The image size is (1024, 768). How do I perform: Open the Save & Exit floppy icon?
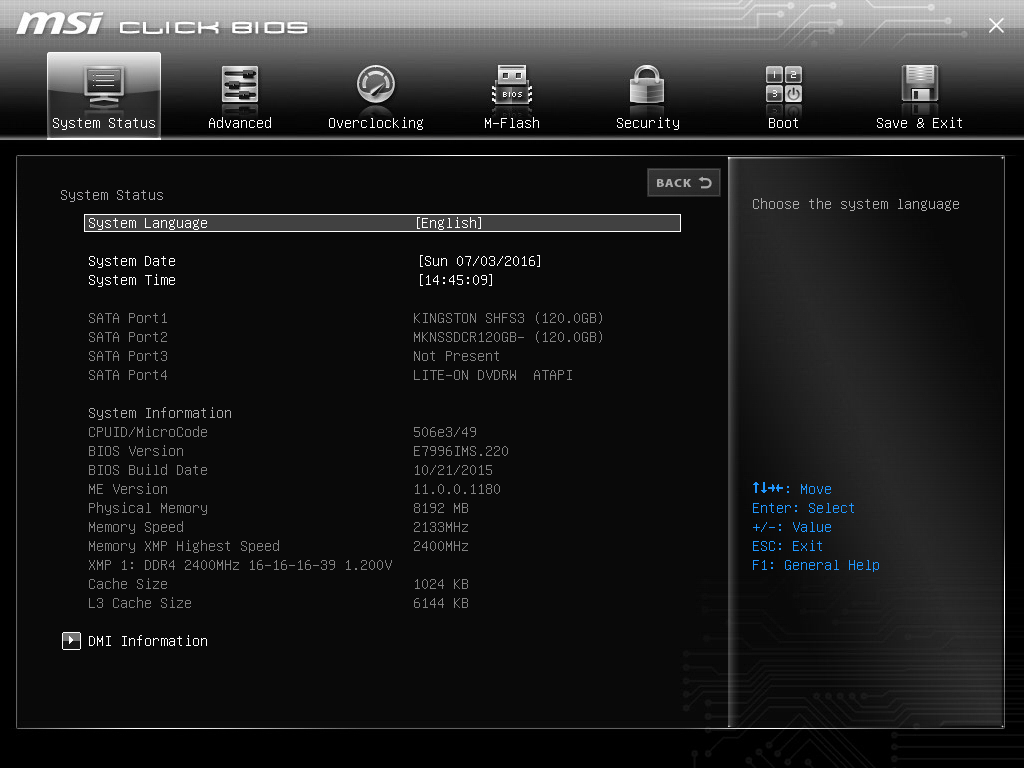pos(920,84)
